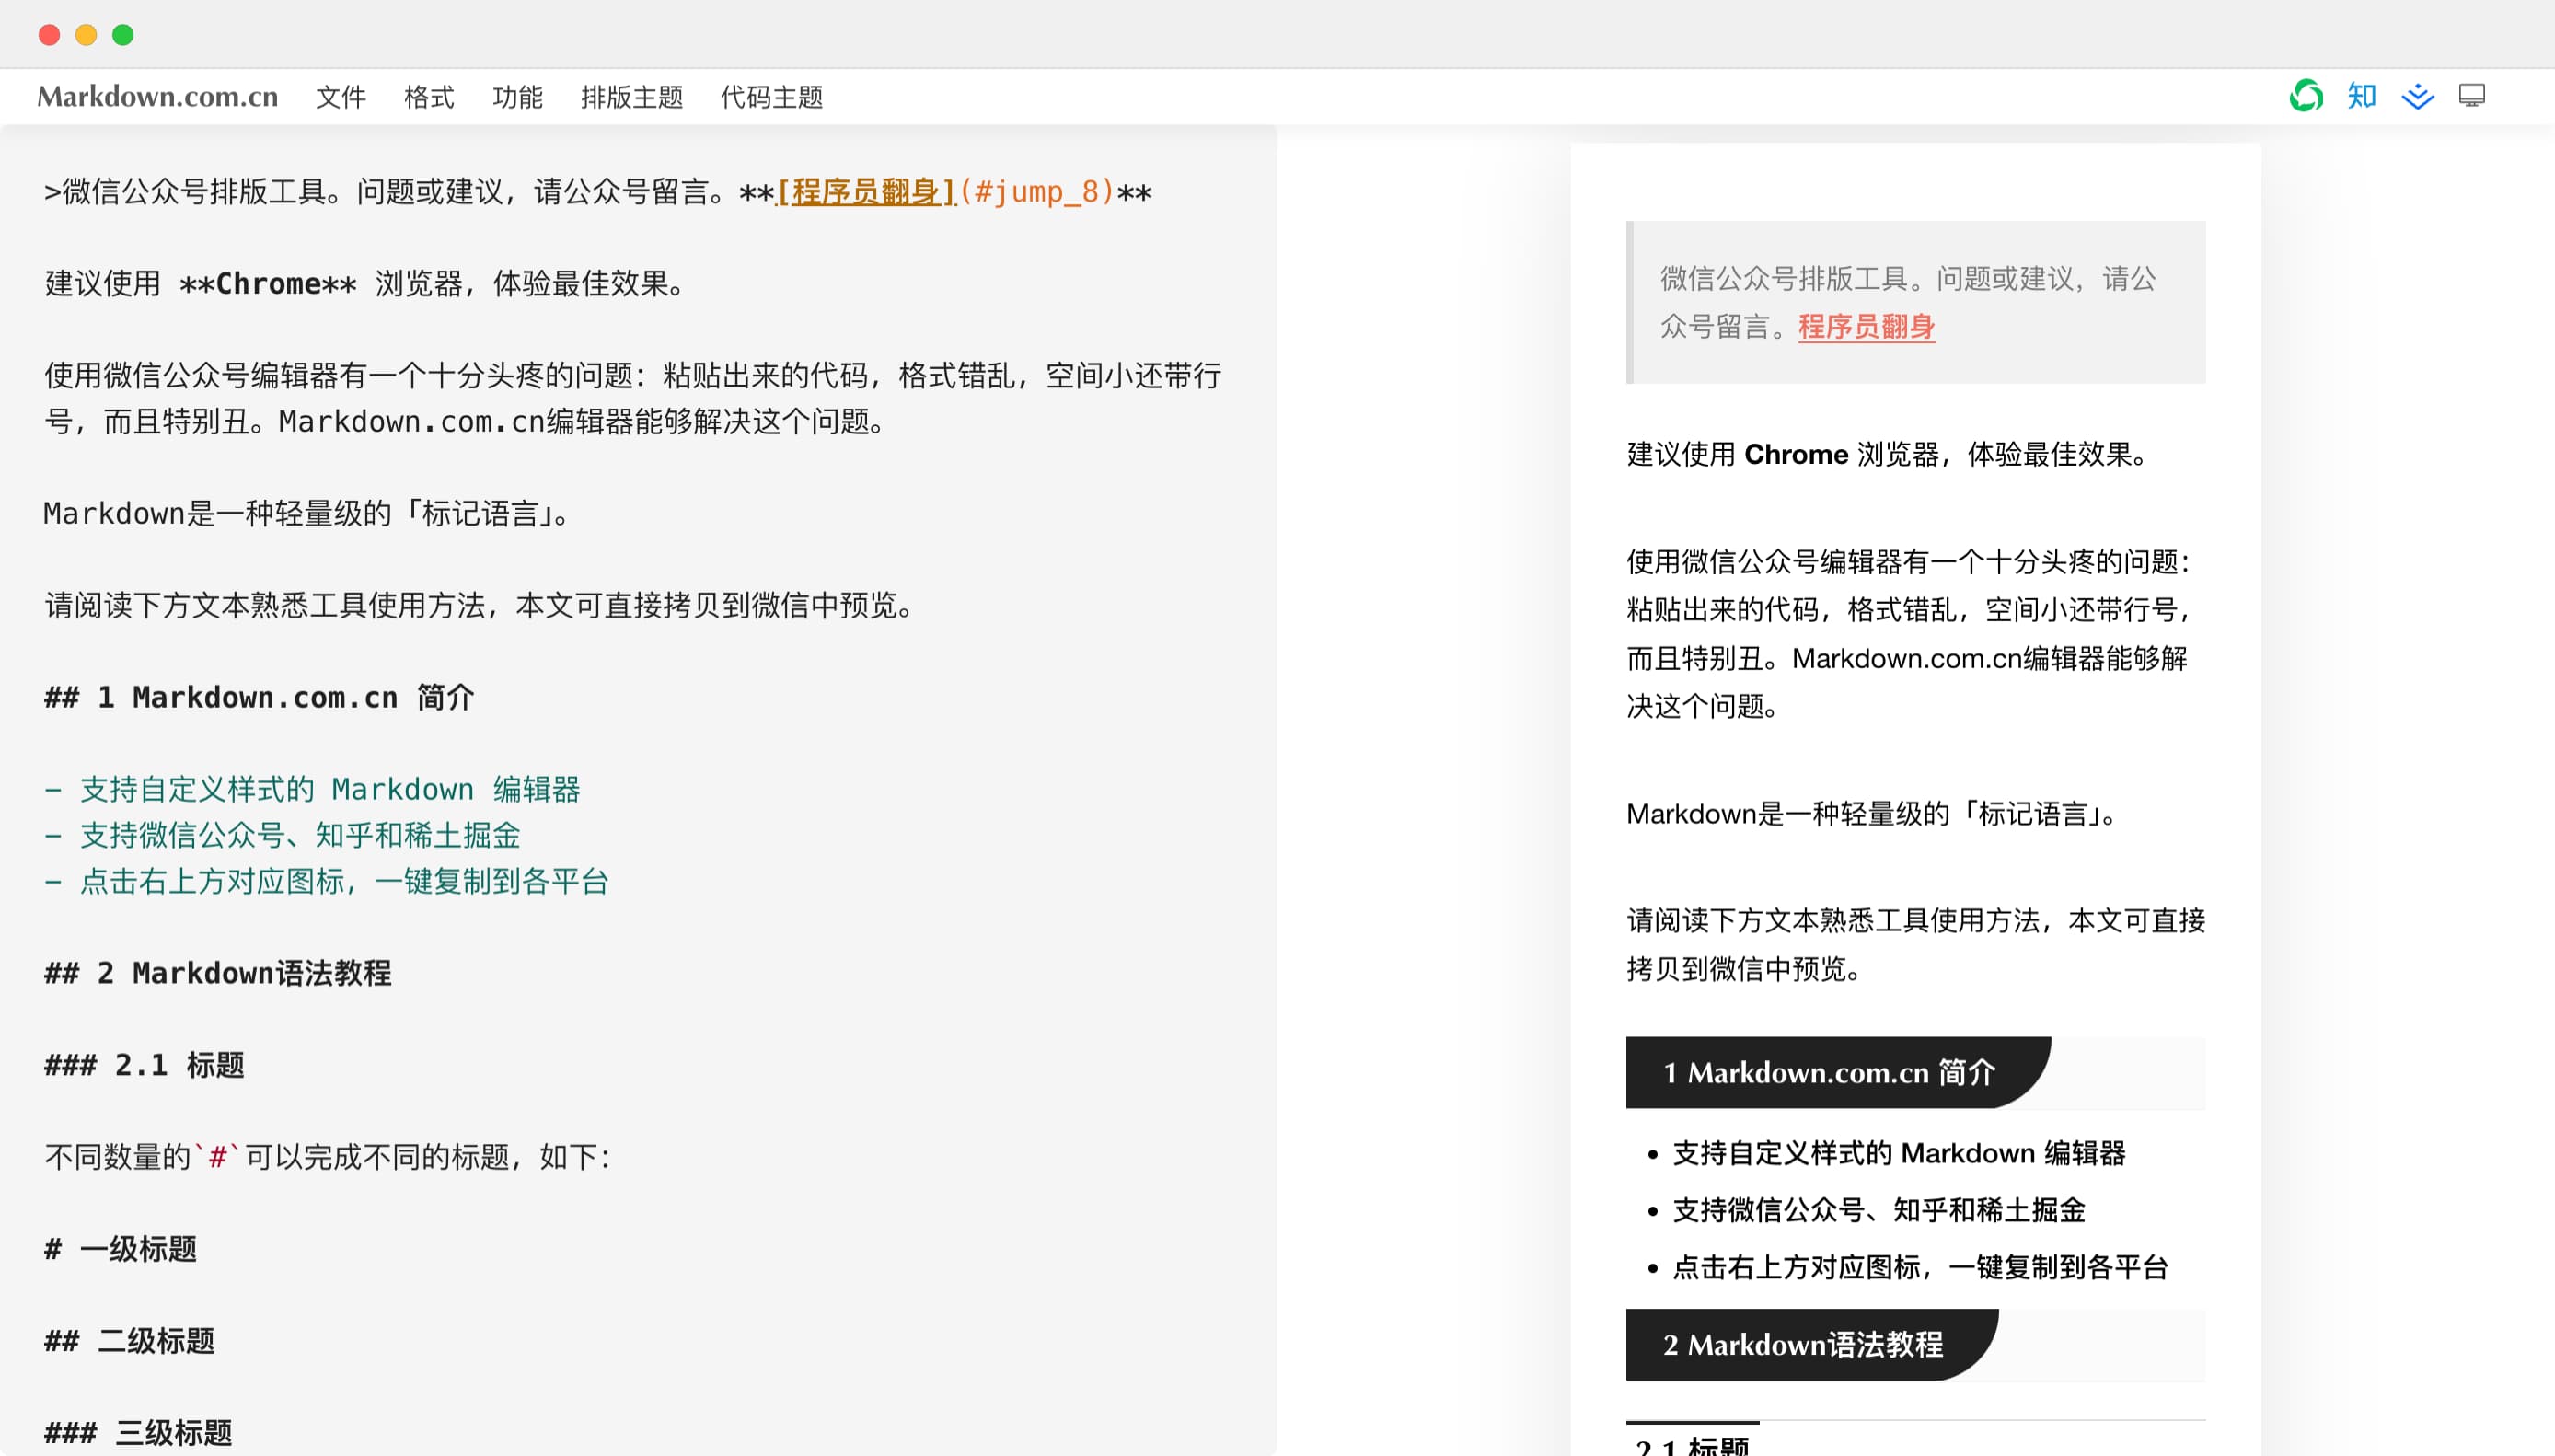
Task: Click editor heading '## 2 Markdown语法教程'
Action: point(218,973)
